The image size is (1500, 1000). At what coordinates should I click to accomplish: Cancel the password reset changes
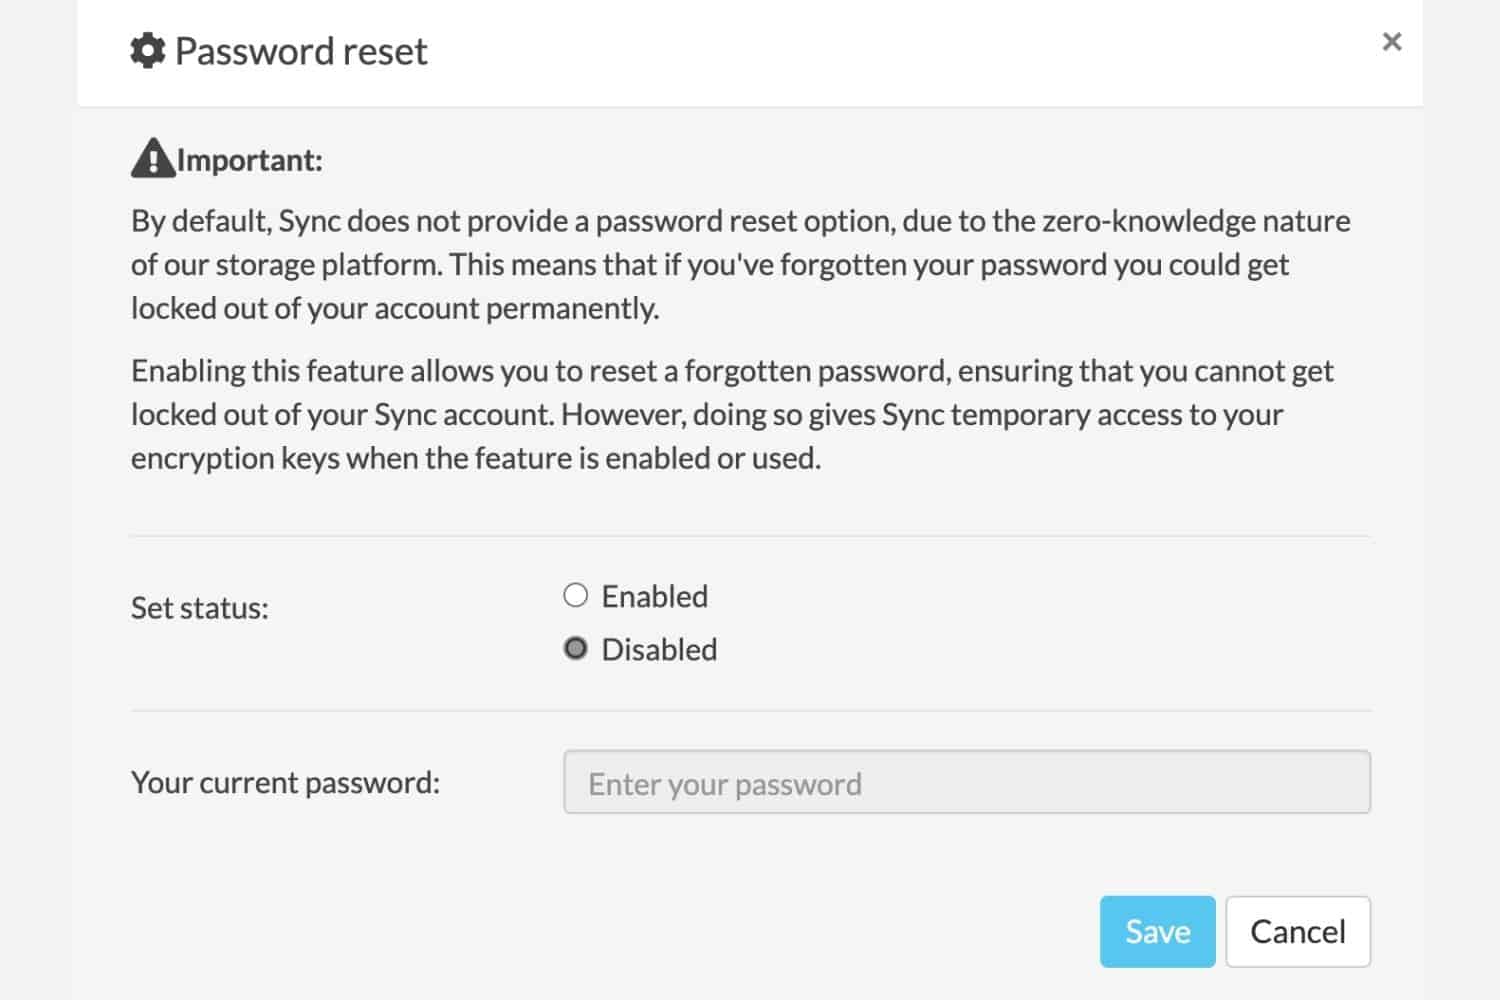(1297, 931)
